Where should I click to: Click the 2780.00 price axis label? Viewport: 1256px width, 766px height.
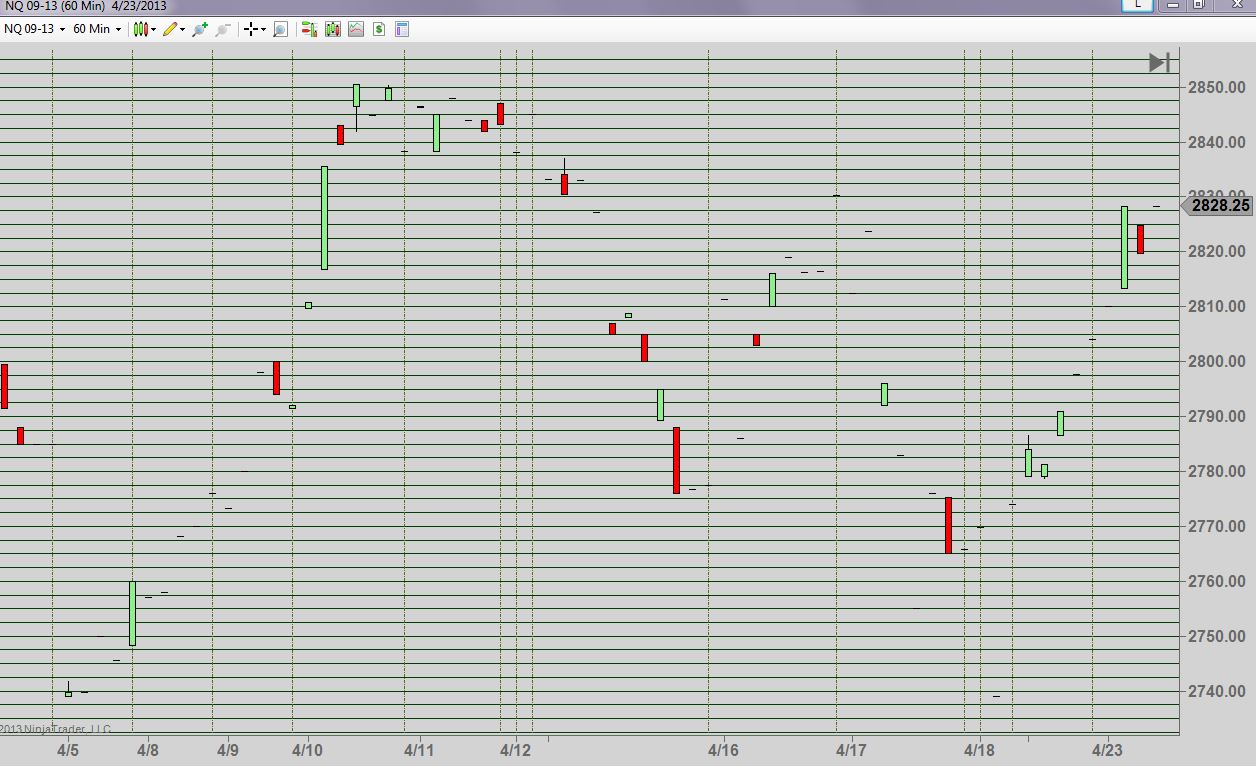coord(1217,471)
